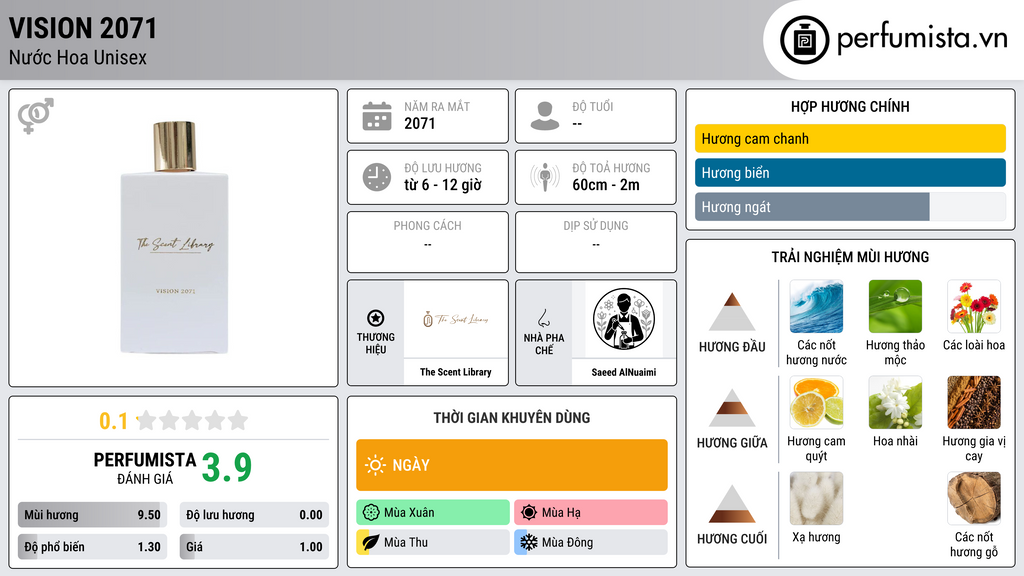Click the leaf icon next to Mùa Thu

point(371,542)
